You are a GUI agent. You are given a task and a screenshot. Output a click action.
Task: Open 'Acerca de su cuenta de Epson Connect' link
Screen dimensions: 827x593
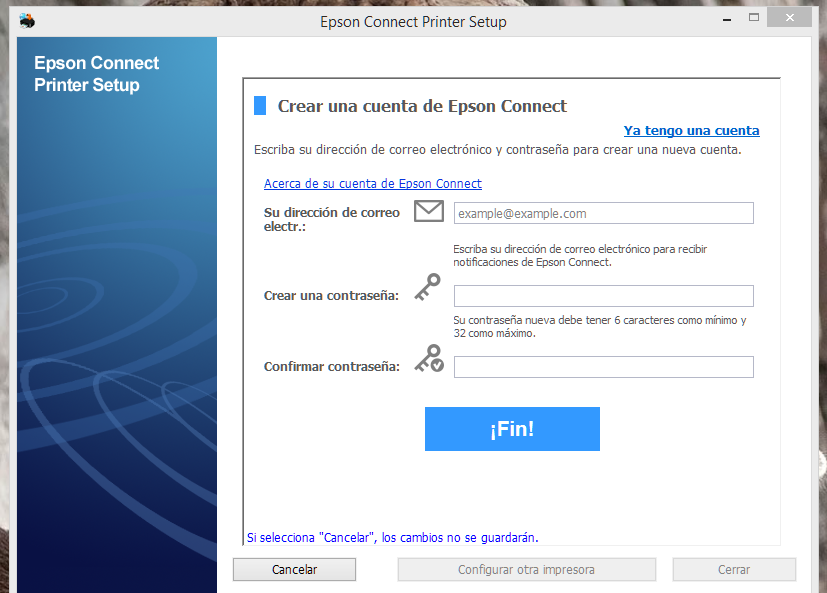pyautogui.click(x=373, y=184)
